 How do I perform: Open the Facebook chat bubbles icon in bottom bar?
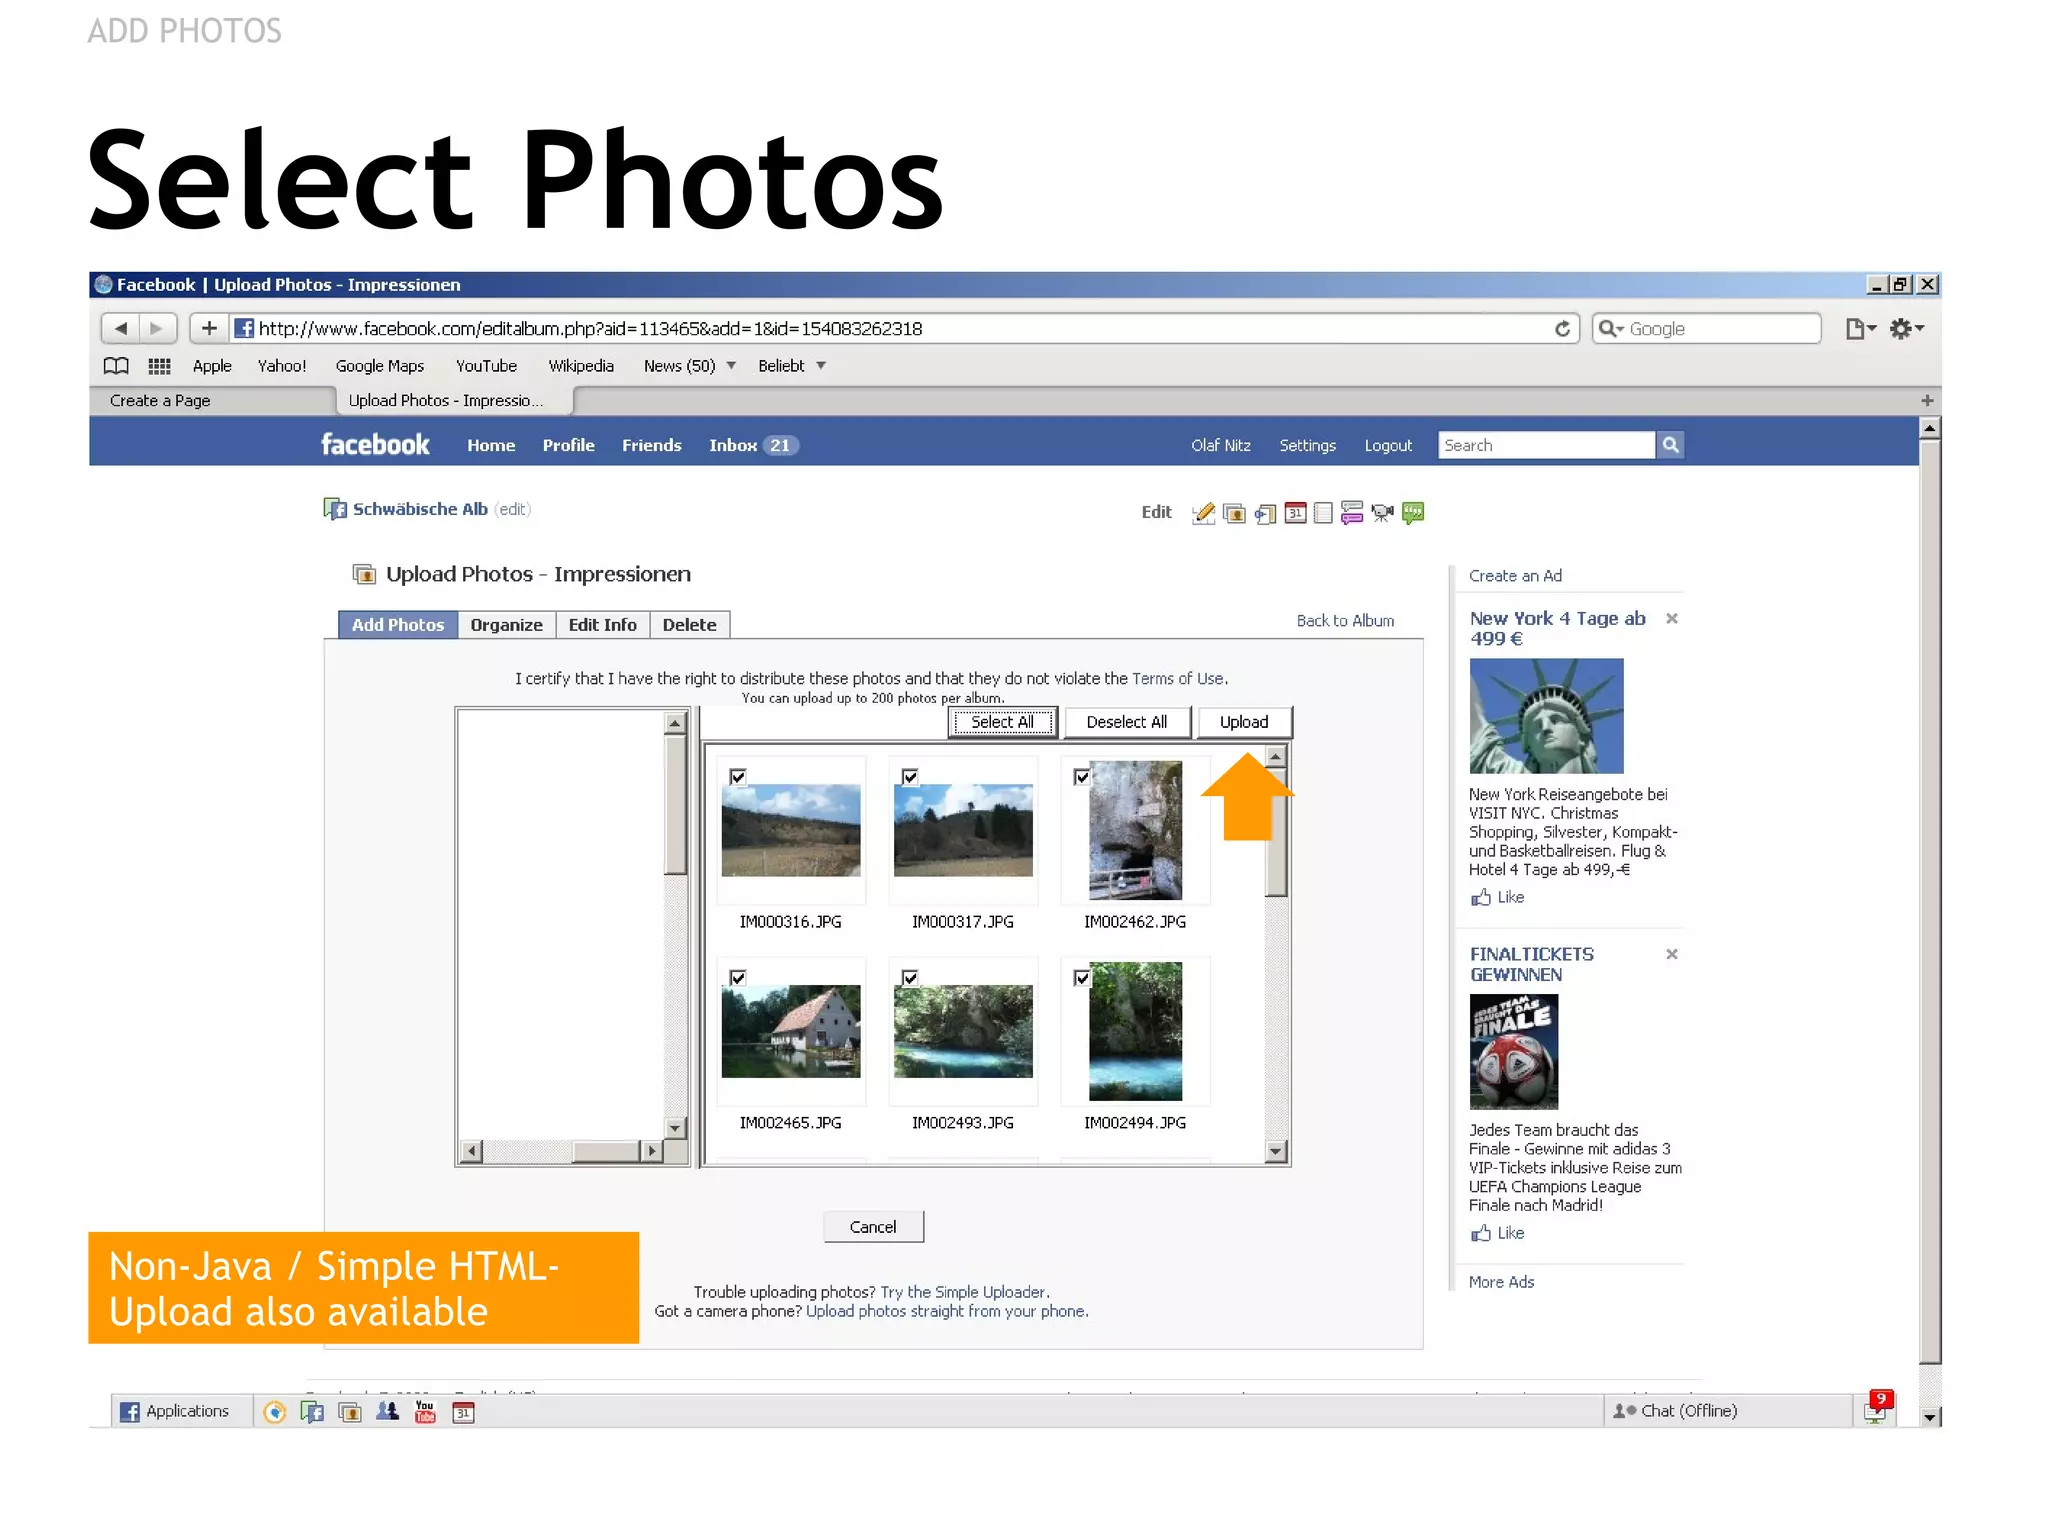tap(312, 1411)
